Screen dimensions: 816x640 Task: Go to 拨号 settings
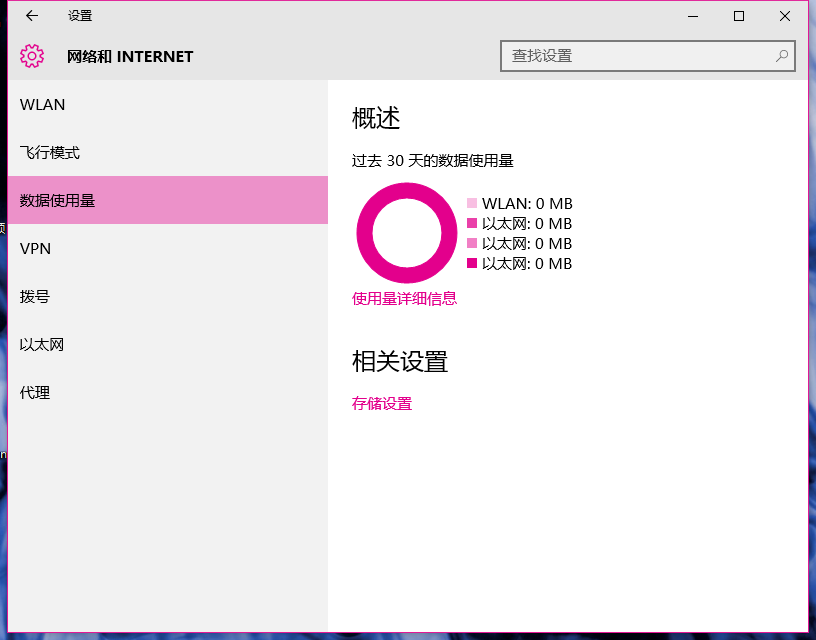(168, 297)
